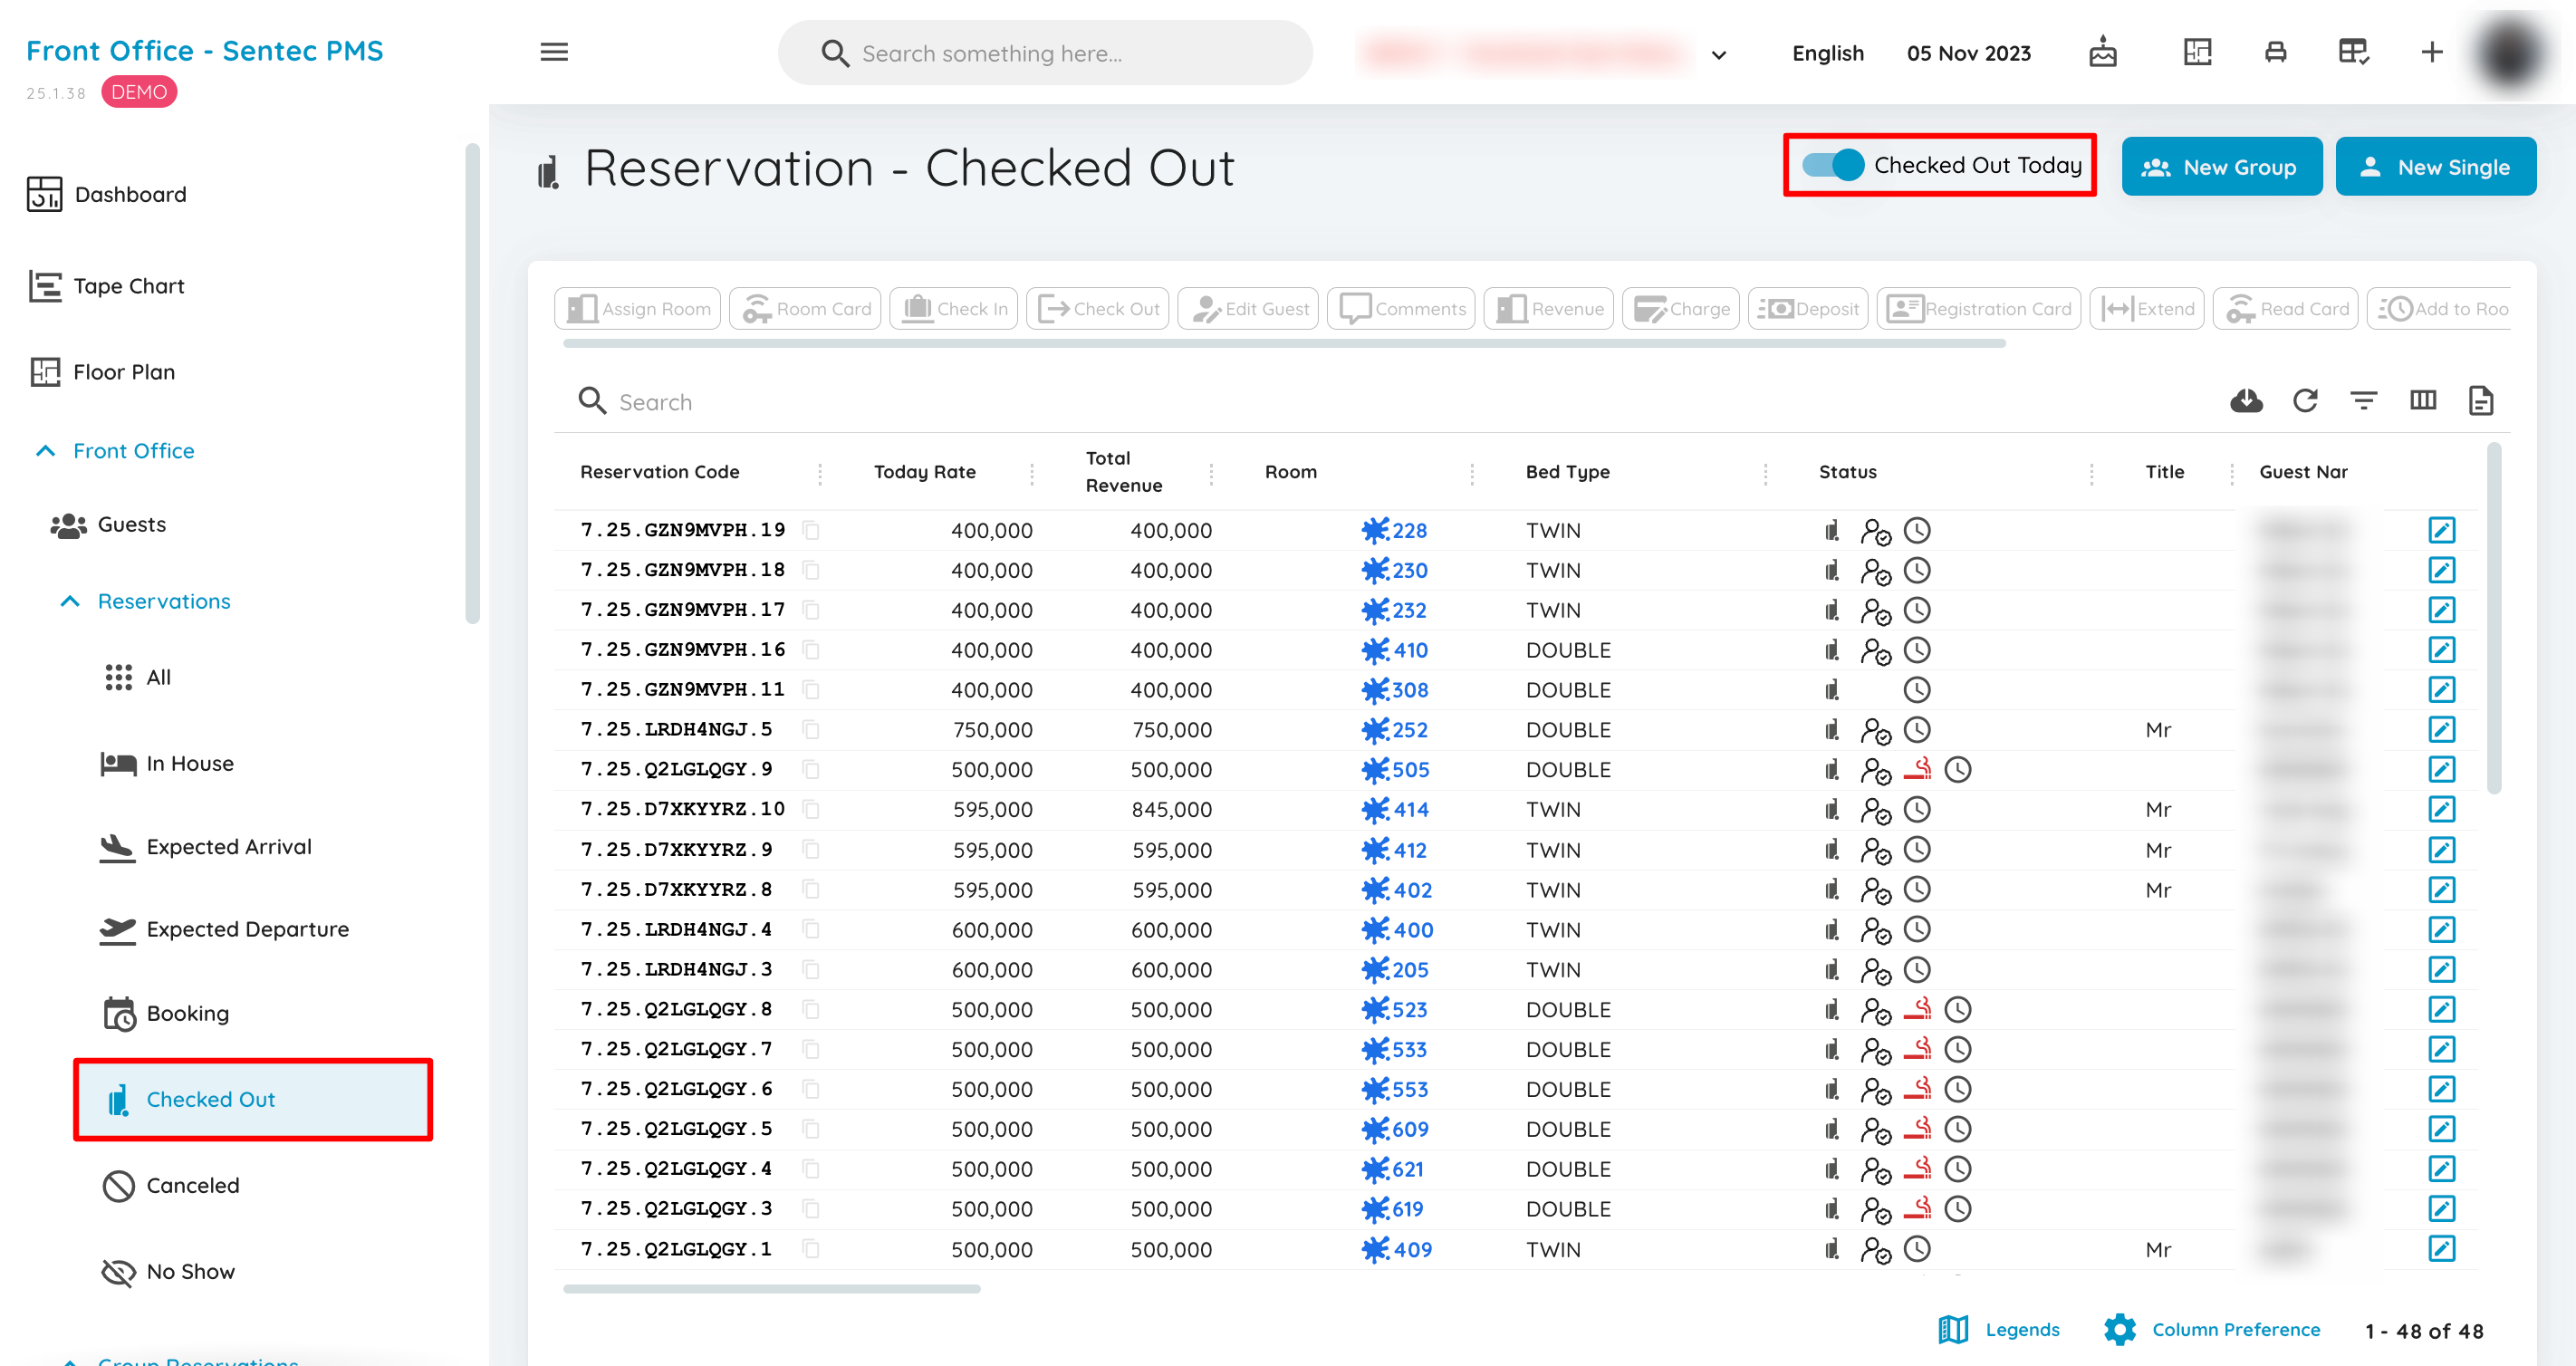Toggle the Checked Out Today switch
The width and height of the screenshot is (2576, 1366).
pyautogui.click(x=1834, y=165)
